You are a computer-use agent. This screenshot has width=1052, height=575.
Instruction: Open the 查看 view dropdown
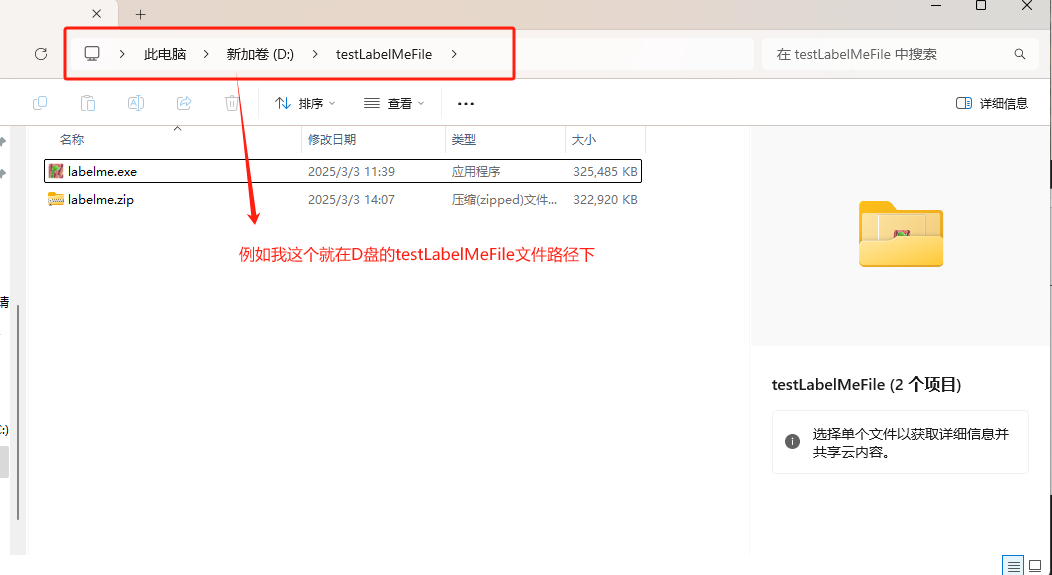click(394, 103)
